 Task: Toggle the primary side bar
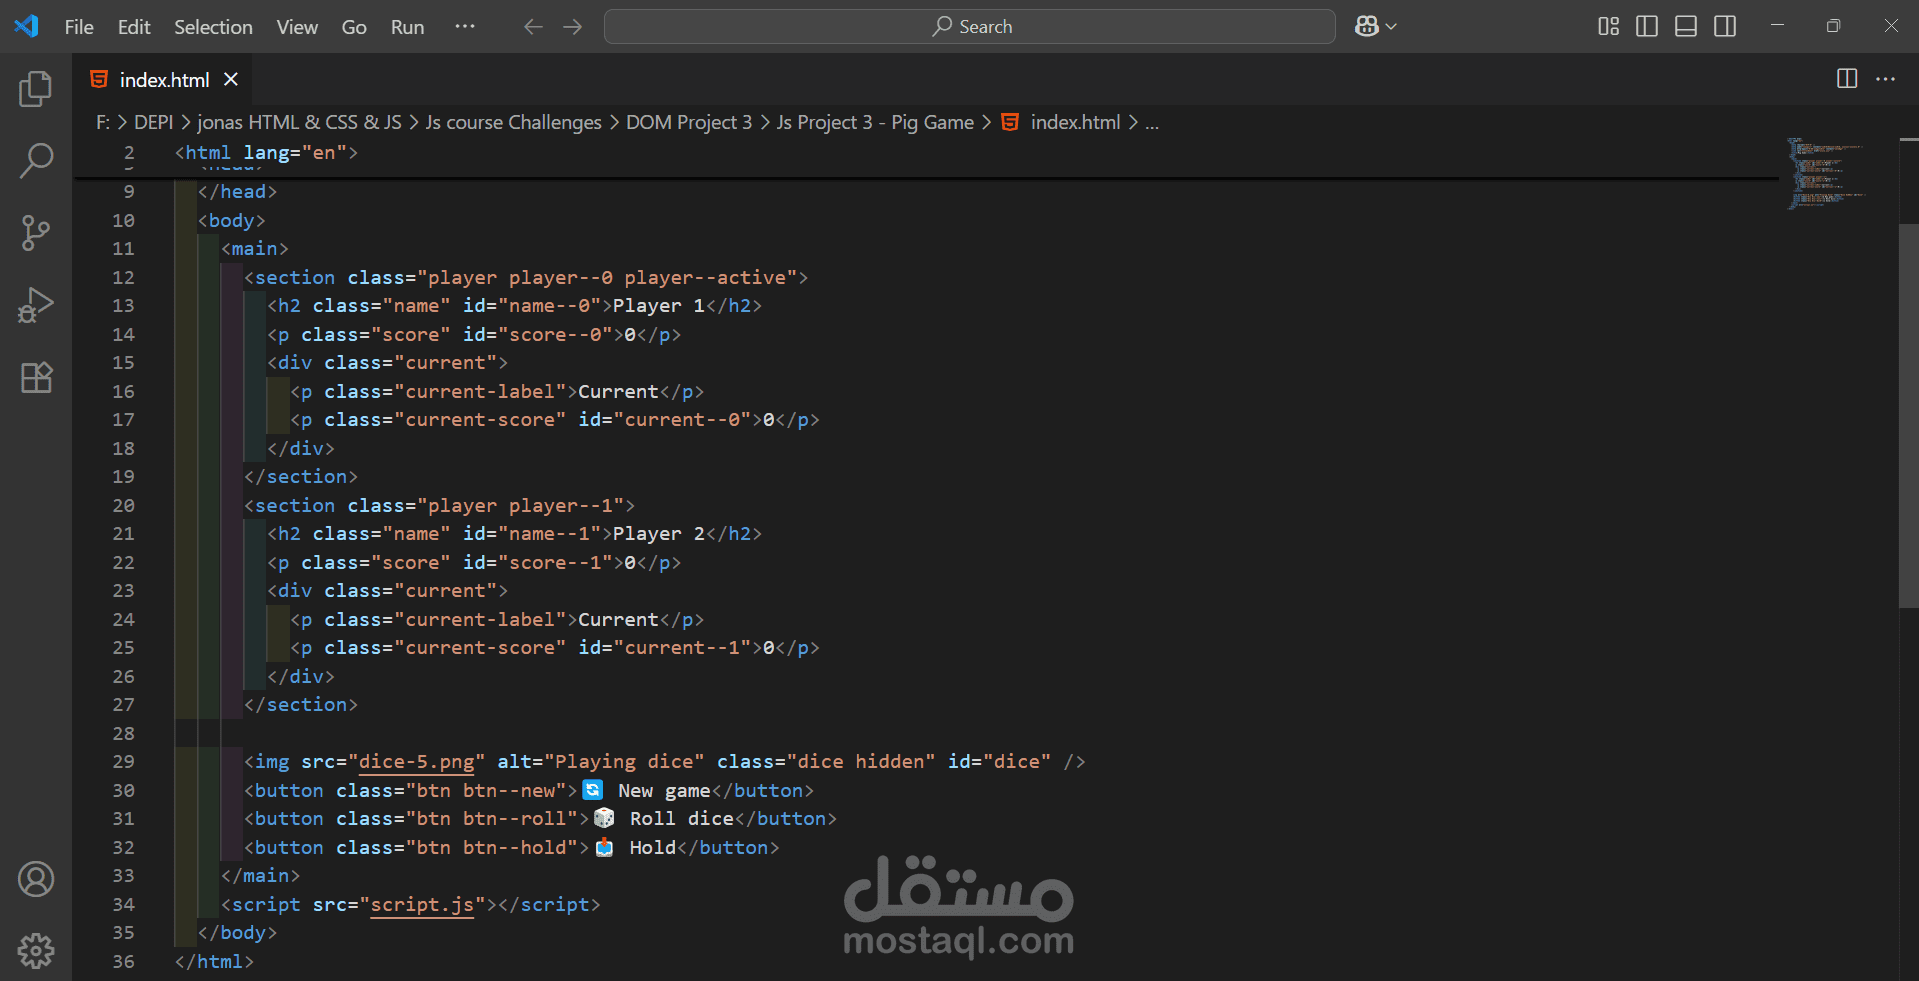[x=1647, y=26]
